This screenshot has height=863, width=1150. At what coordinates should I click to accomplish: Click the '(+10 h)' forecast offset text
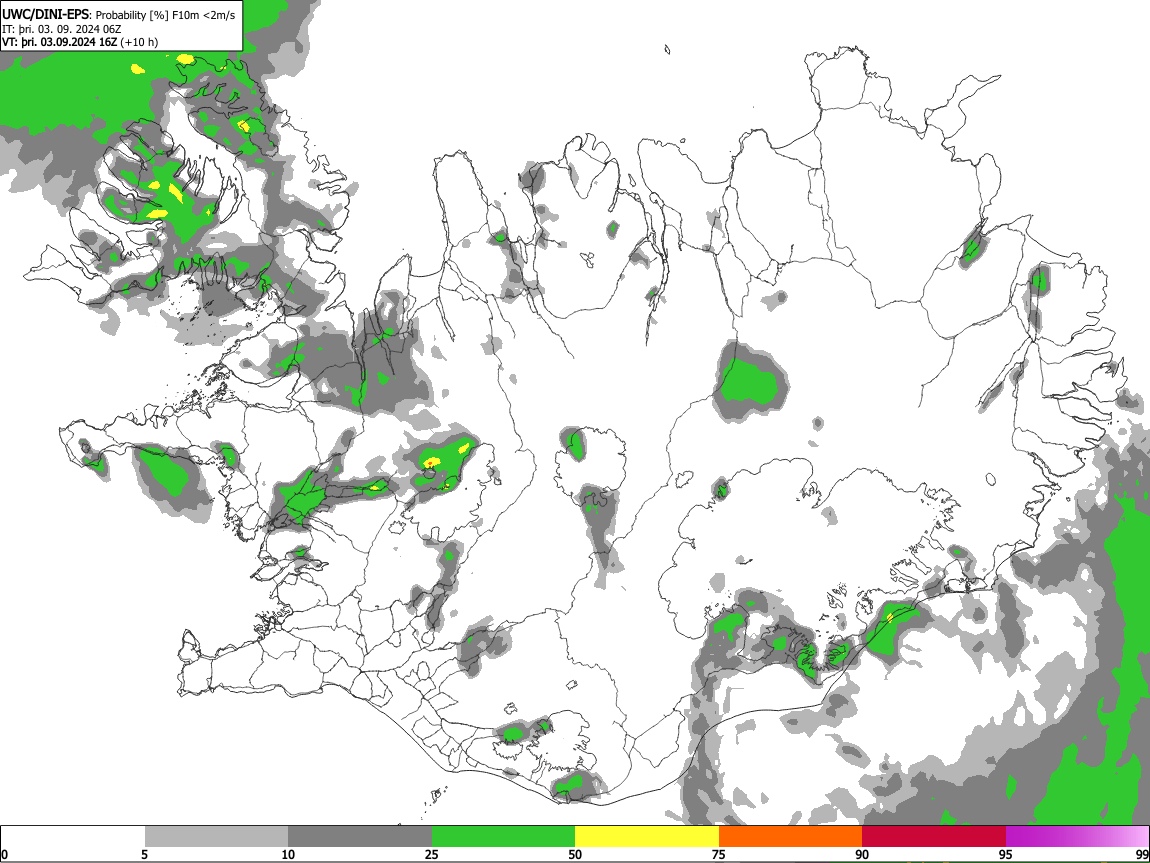139,42
